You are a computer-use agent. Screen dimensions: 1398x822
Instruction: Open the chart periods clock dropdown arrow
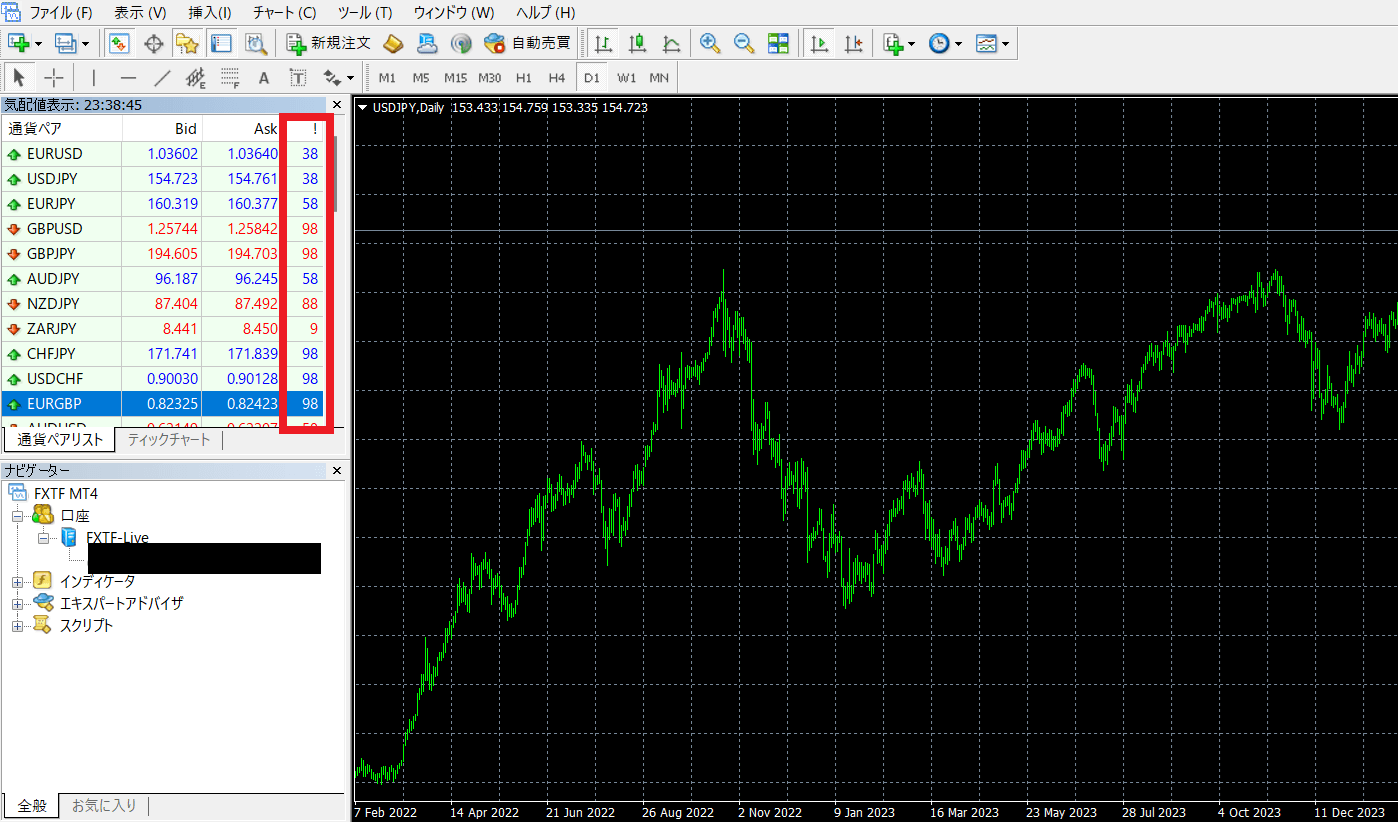pos(958,44)
